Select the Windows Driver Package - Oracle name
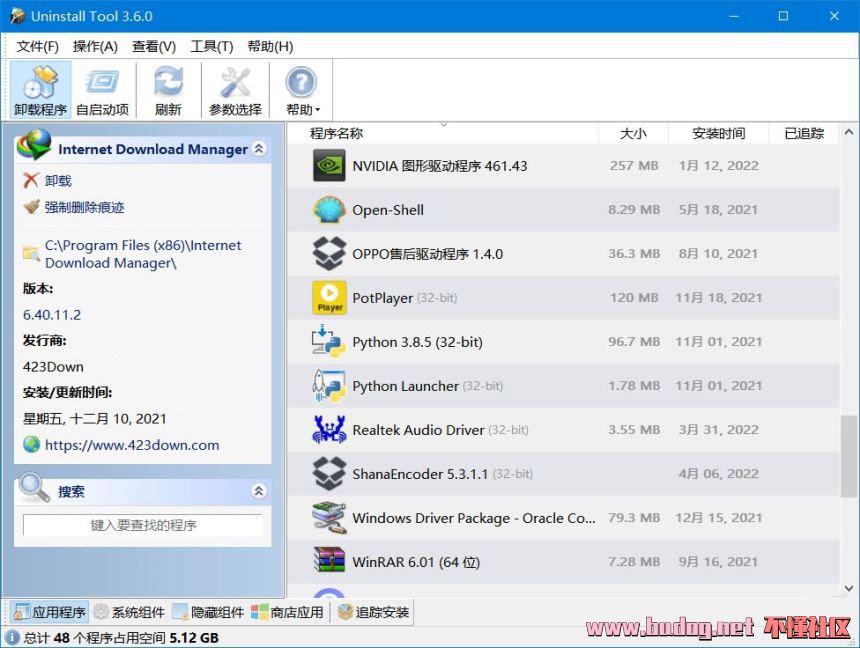860x648 pixels. (x=474, y=518)
